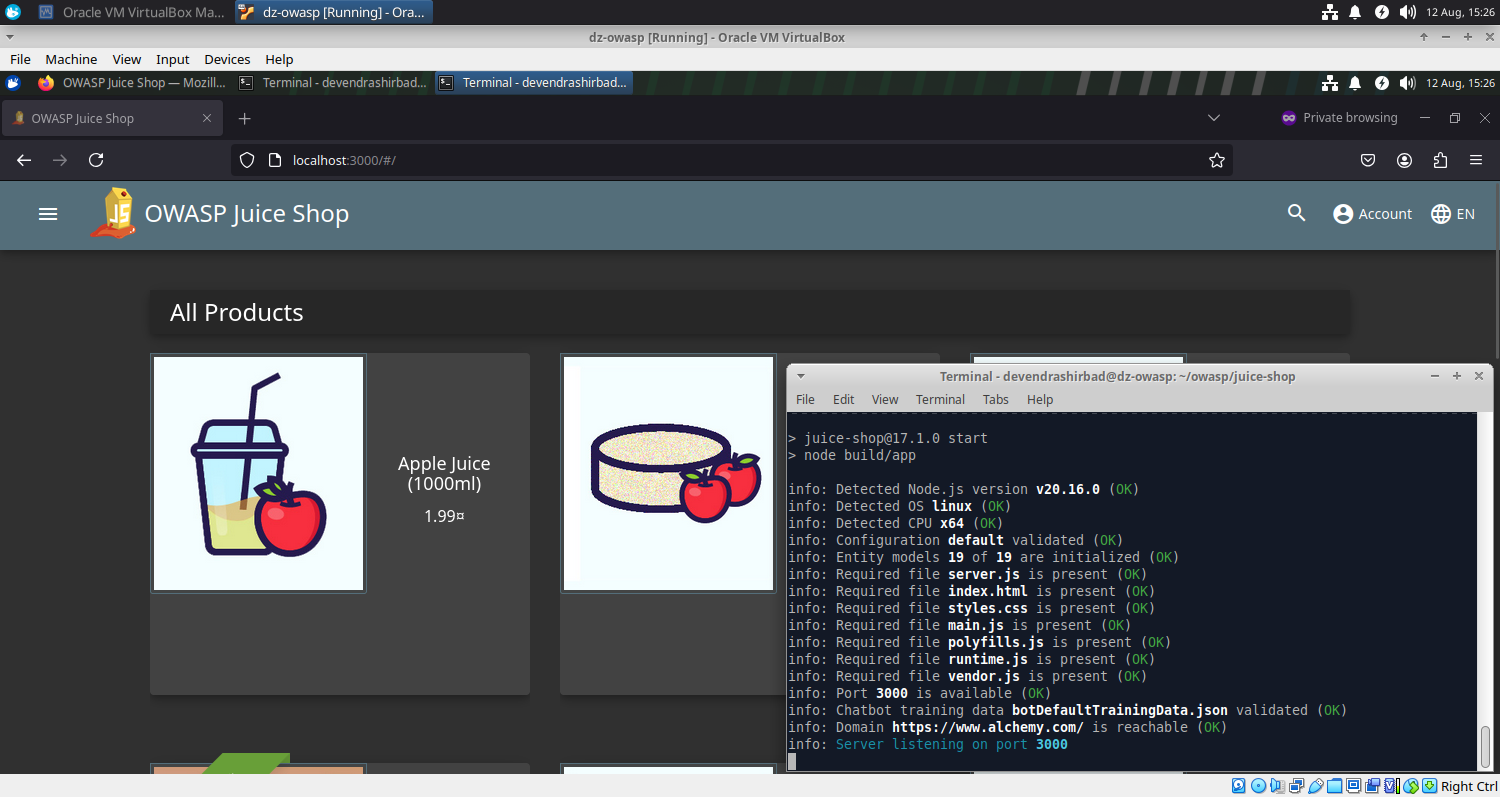Close the OWASP Juice Shop browser tab
The height and width of the screenshot is (797, 1500).
coord(207,118)
